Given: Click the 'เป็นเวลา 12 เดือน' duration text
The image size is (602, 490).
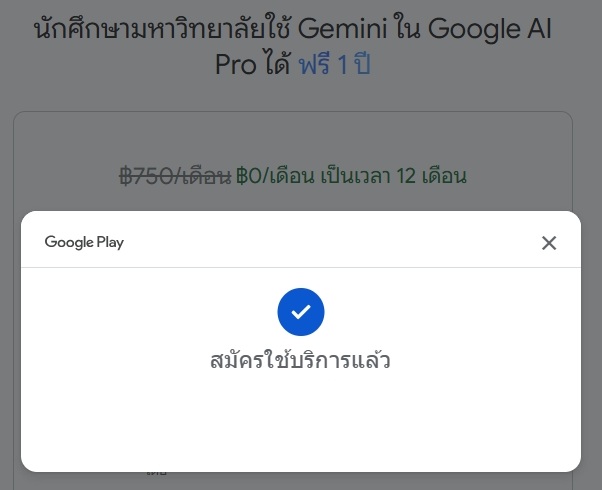Looking at the screenshot, I should (x=394, y=177).
